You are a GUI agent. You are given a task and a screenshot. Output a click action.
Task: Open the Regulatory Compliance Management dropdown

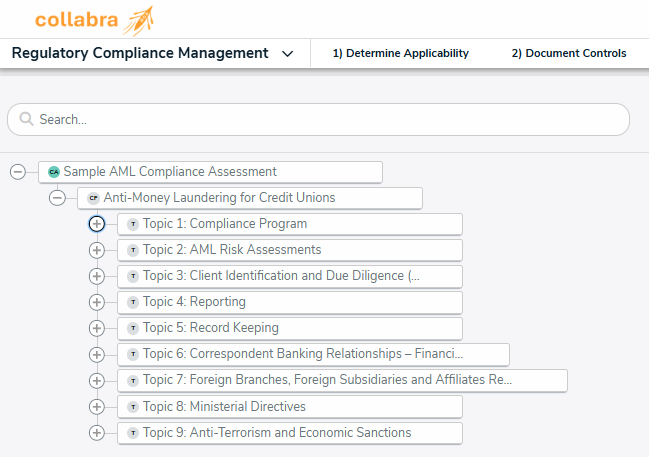click(287, 54)
